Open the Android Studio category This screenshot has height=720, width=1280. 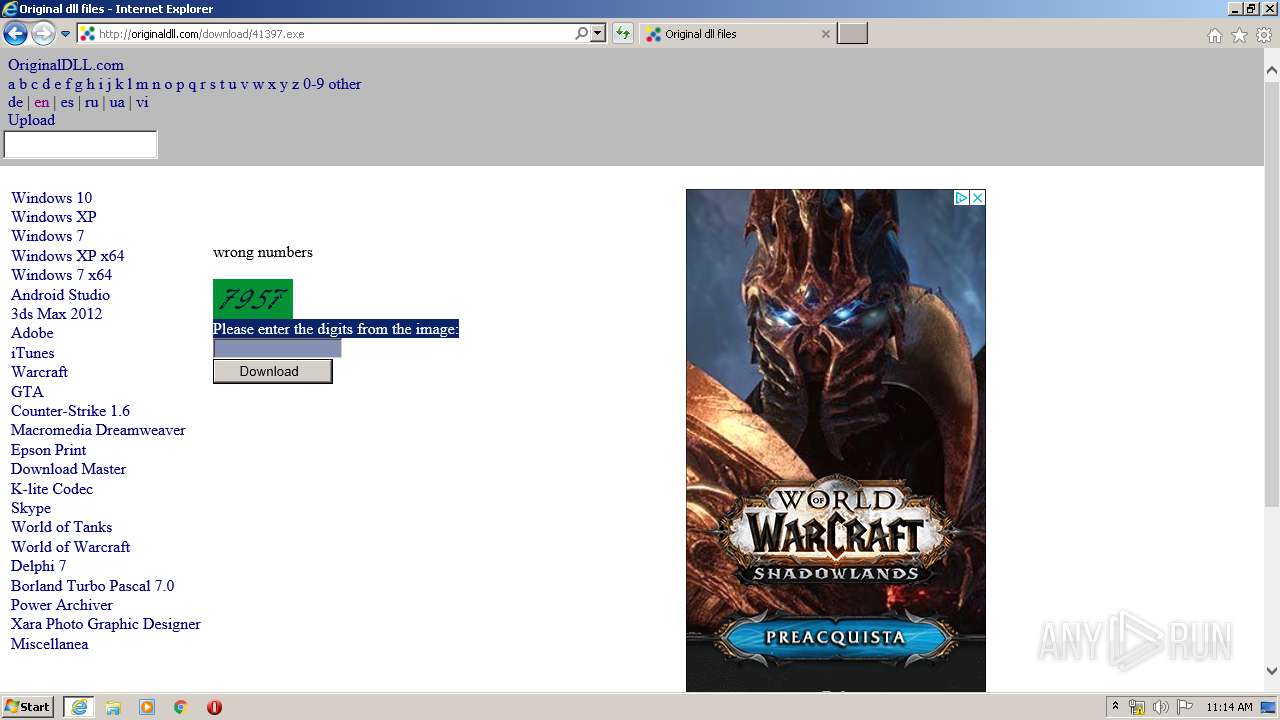(60, 295)
